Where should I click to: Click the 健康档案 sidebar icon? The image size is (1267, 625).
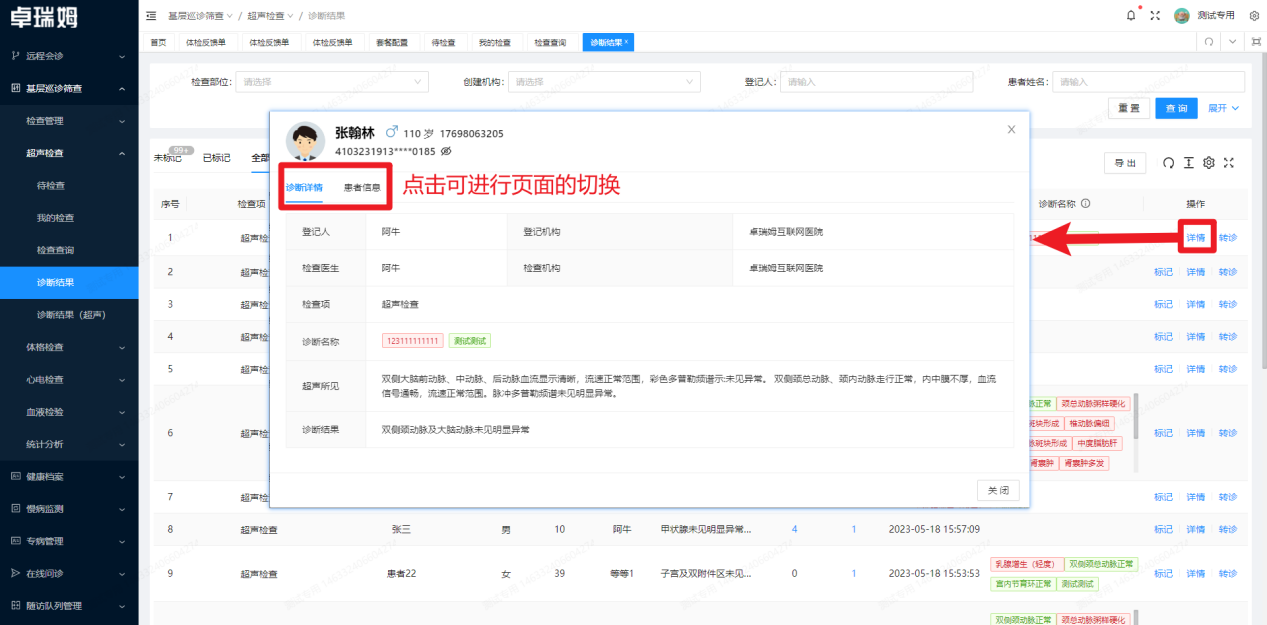click(x=15, y=476)
